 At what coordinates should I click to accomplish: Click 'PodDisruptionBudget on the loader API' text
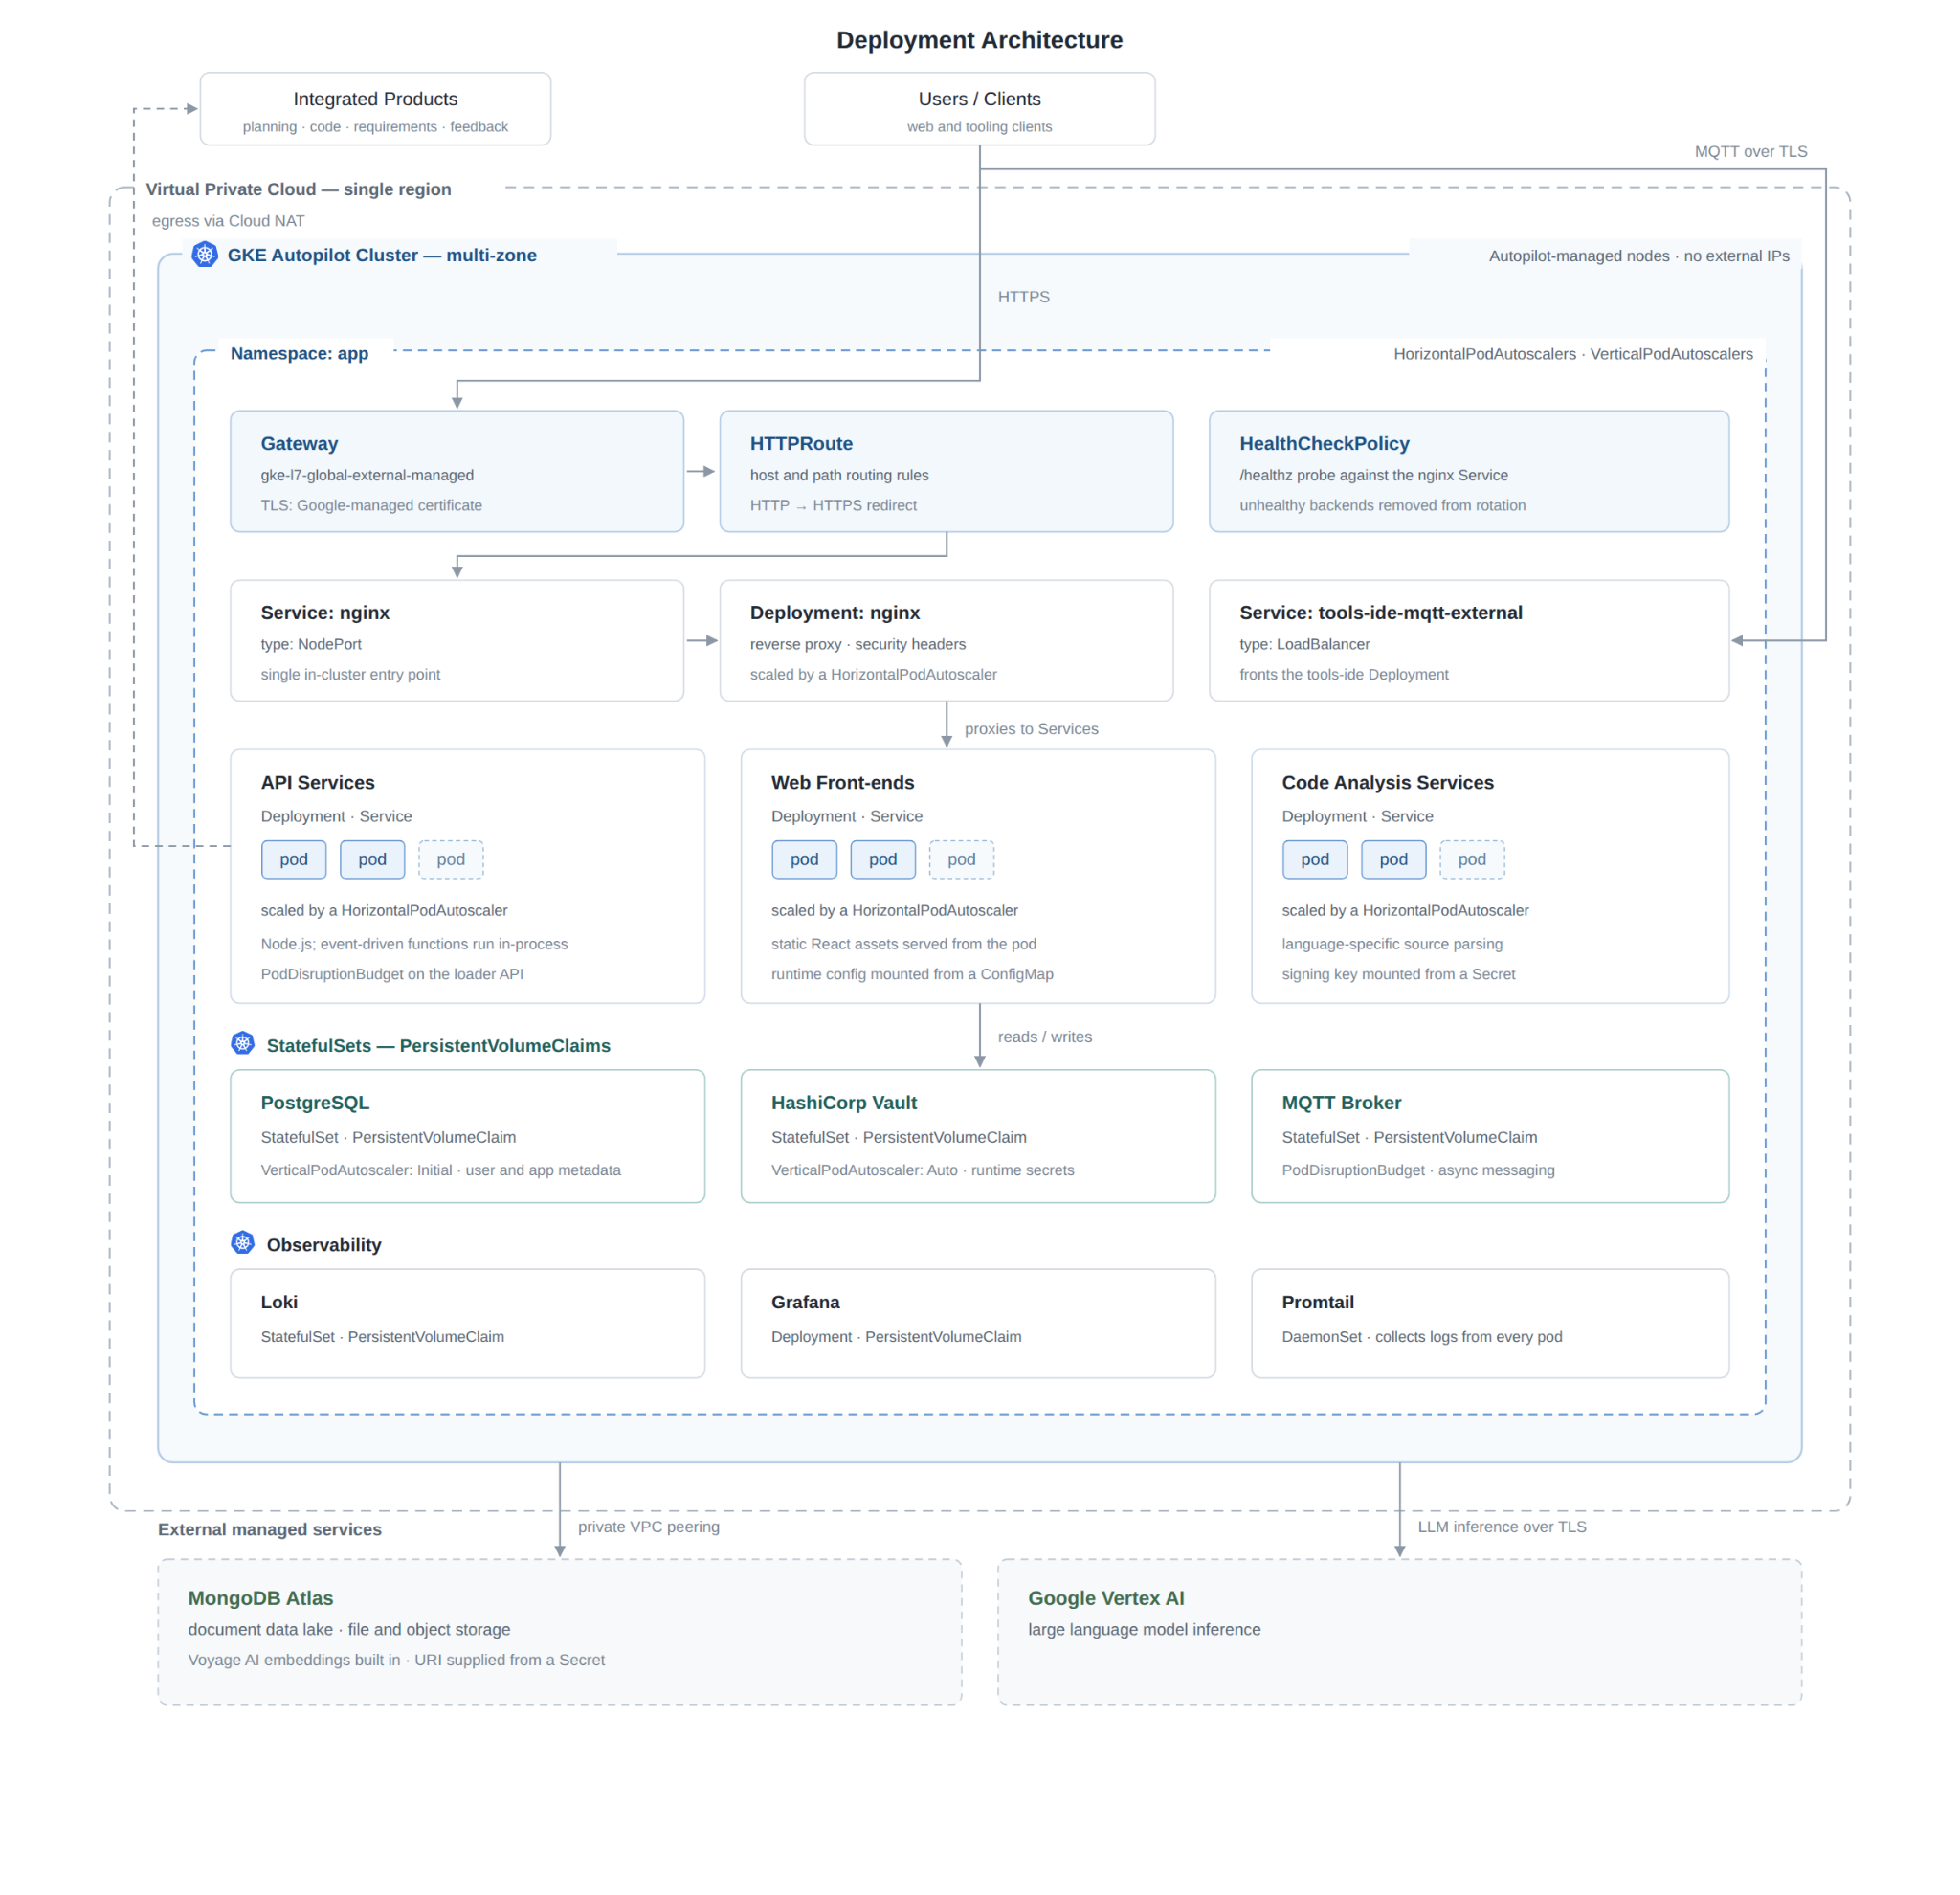pos(392,974)
